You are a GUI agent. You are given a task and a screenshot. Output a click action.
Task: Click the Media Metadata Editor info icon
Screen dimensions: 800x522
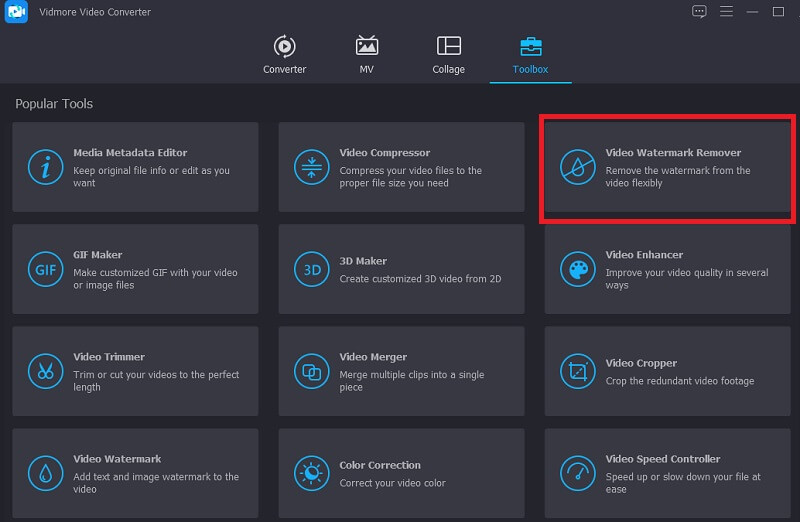[45, 167]
